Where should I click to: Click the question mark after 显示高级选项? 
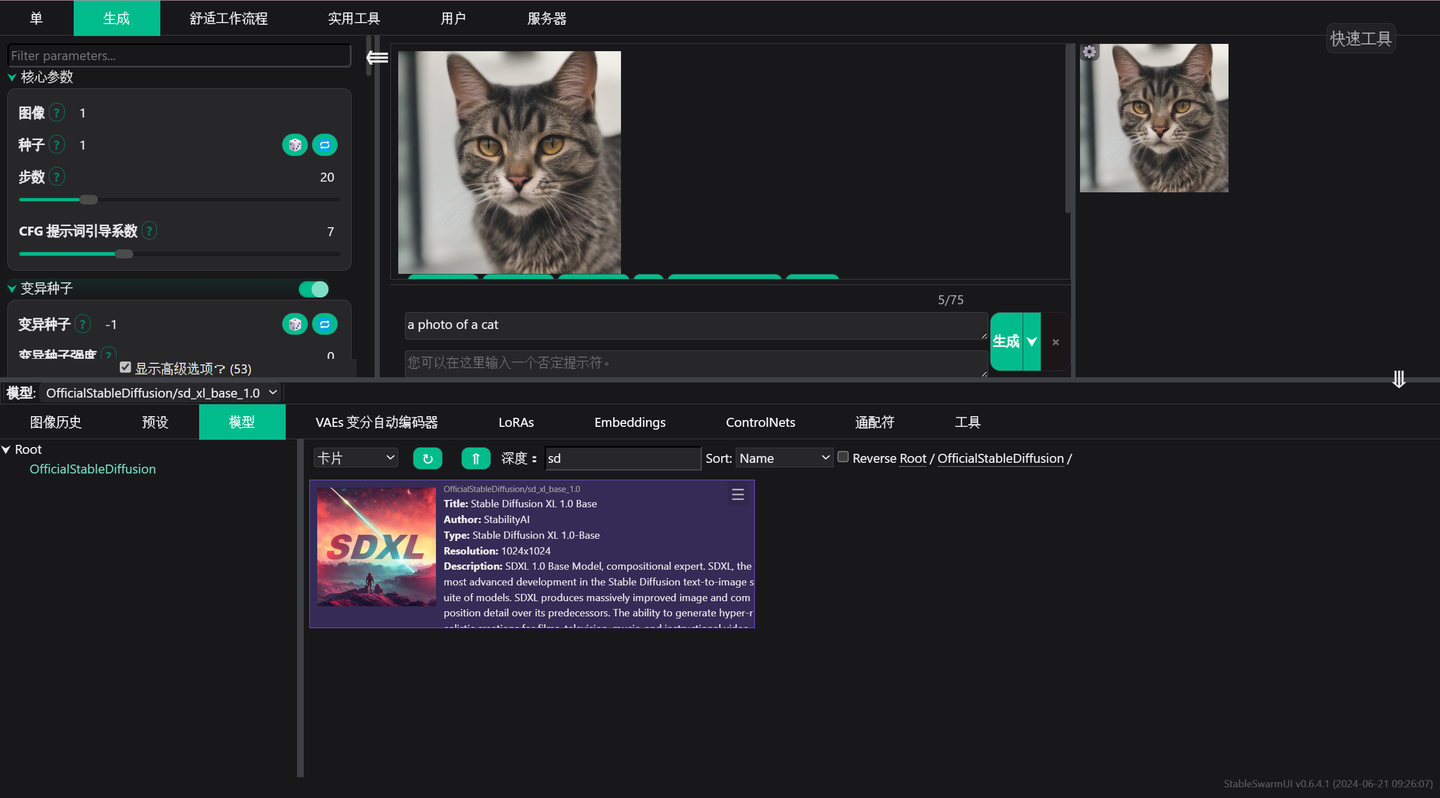coord(220,369)
